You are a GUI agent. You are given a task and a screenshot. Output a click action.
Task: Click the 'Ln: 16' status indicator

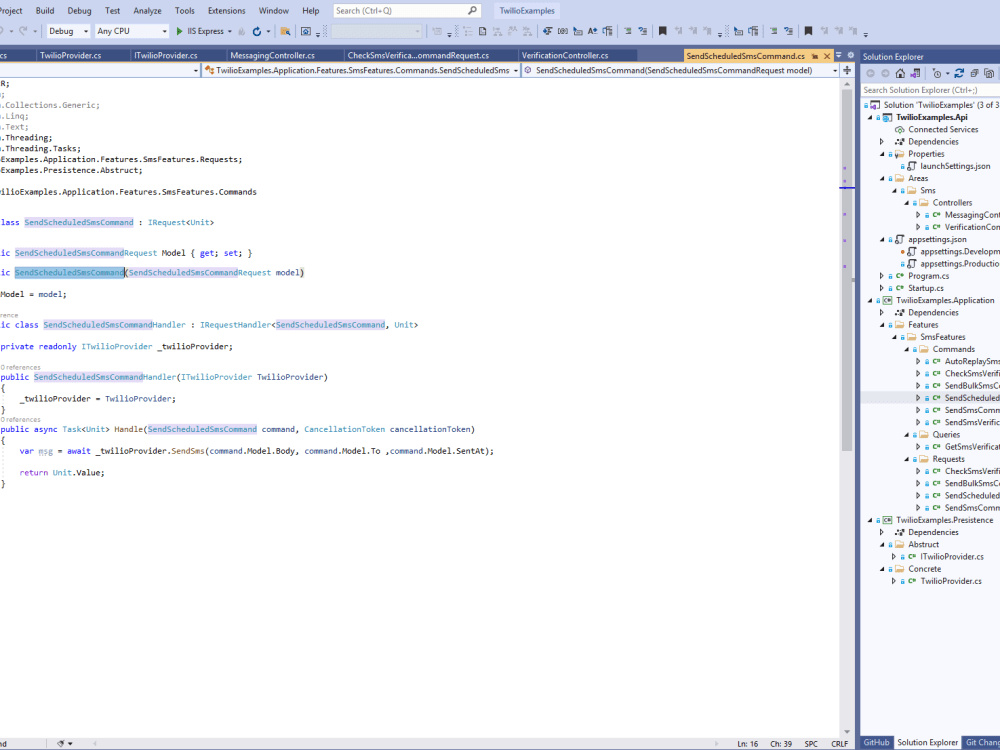747,744
